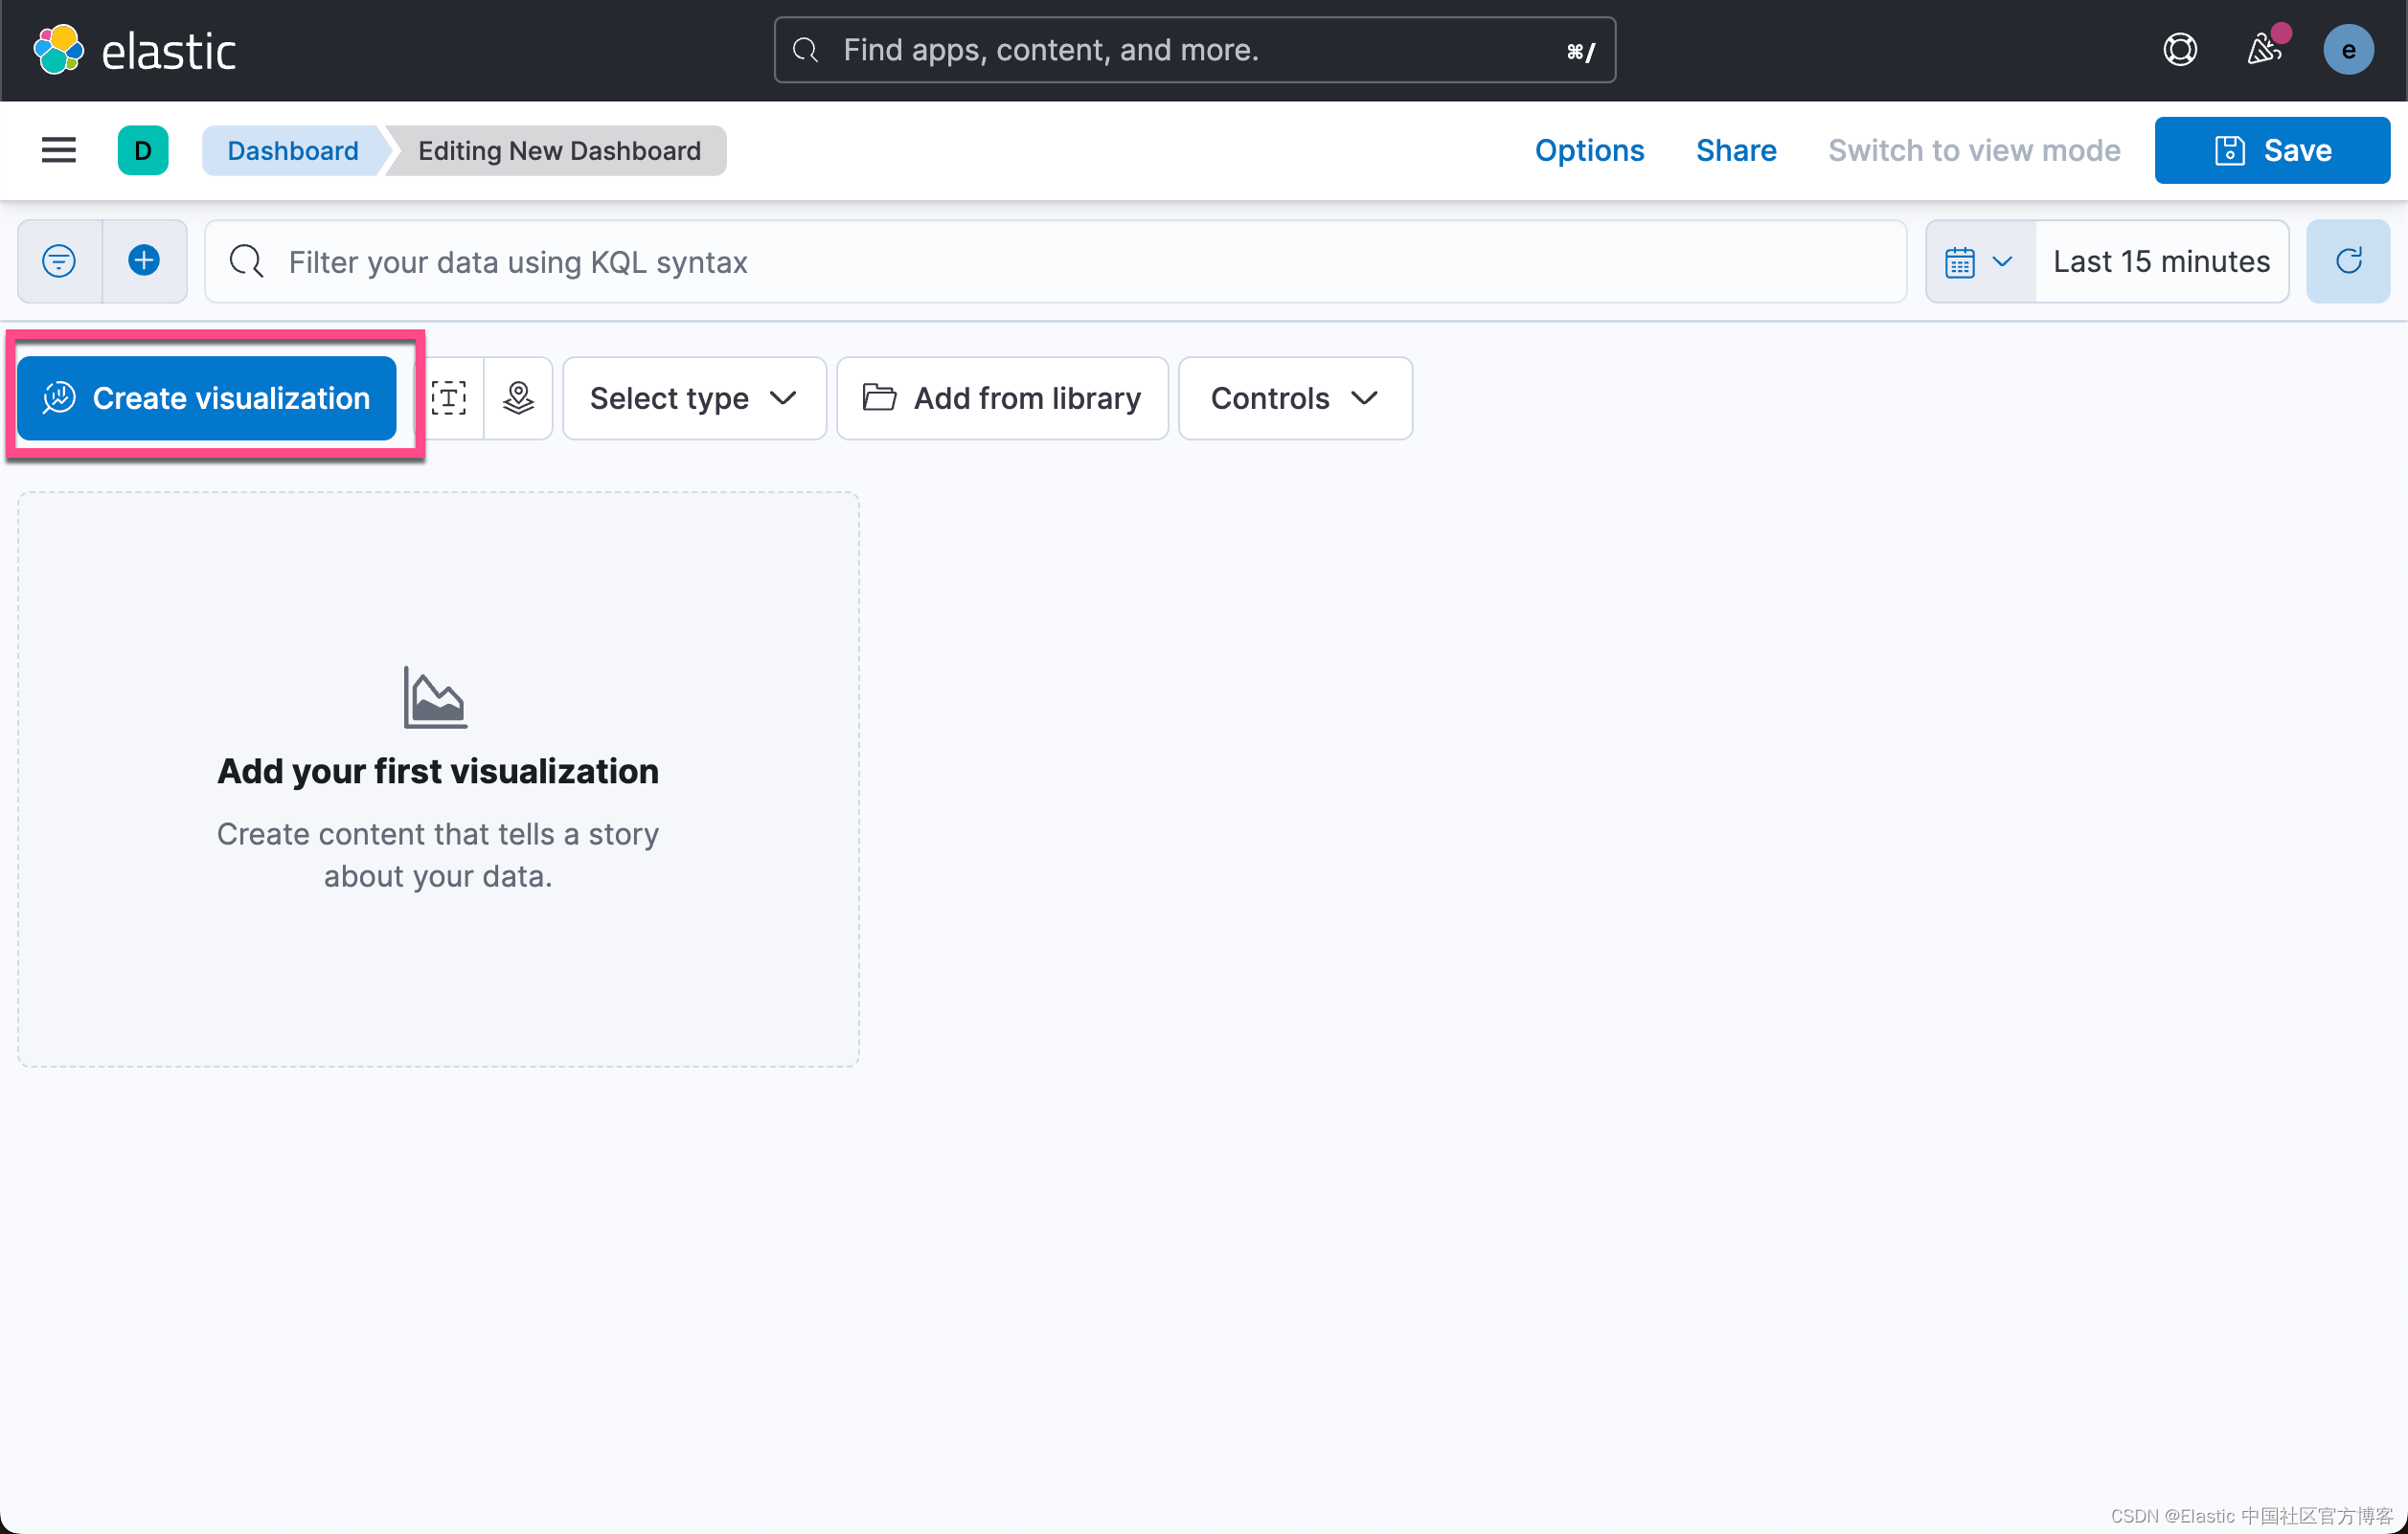Click the add panel plus icon
The height and width of the screenshot is (1534, 2408).
point(144,261)
